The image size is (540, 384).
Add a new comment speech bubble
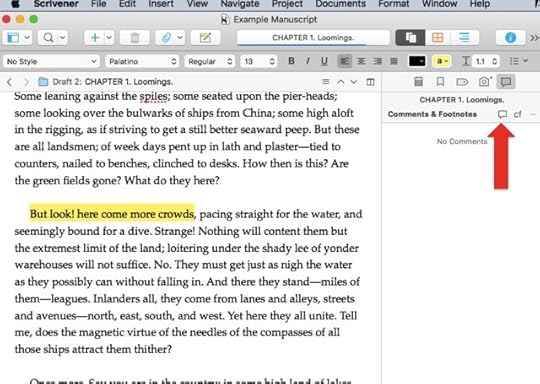pos(502,114)
